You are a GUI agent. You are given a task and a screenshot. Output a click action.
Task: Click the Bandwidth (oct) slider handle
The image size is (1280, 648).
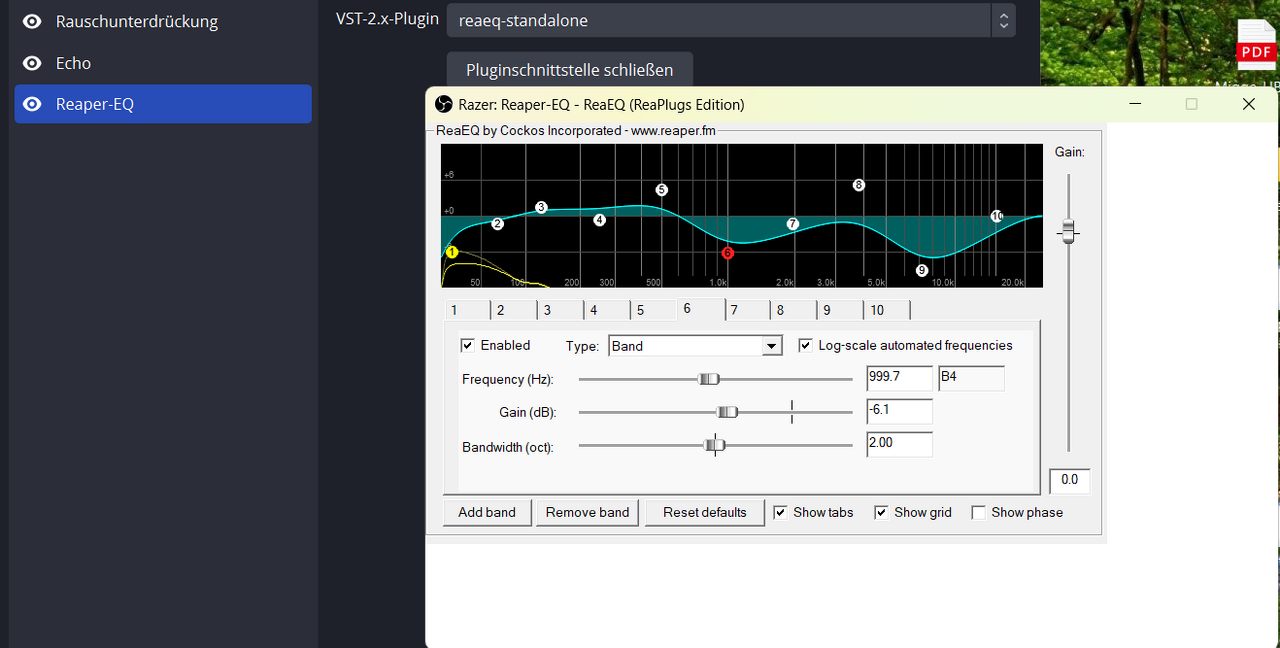(714, 445)
